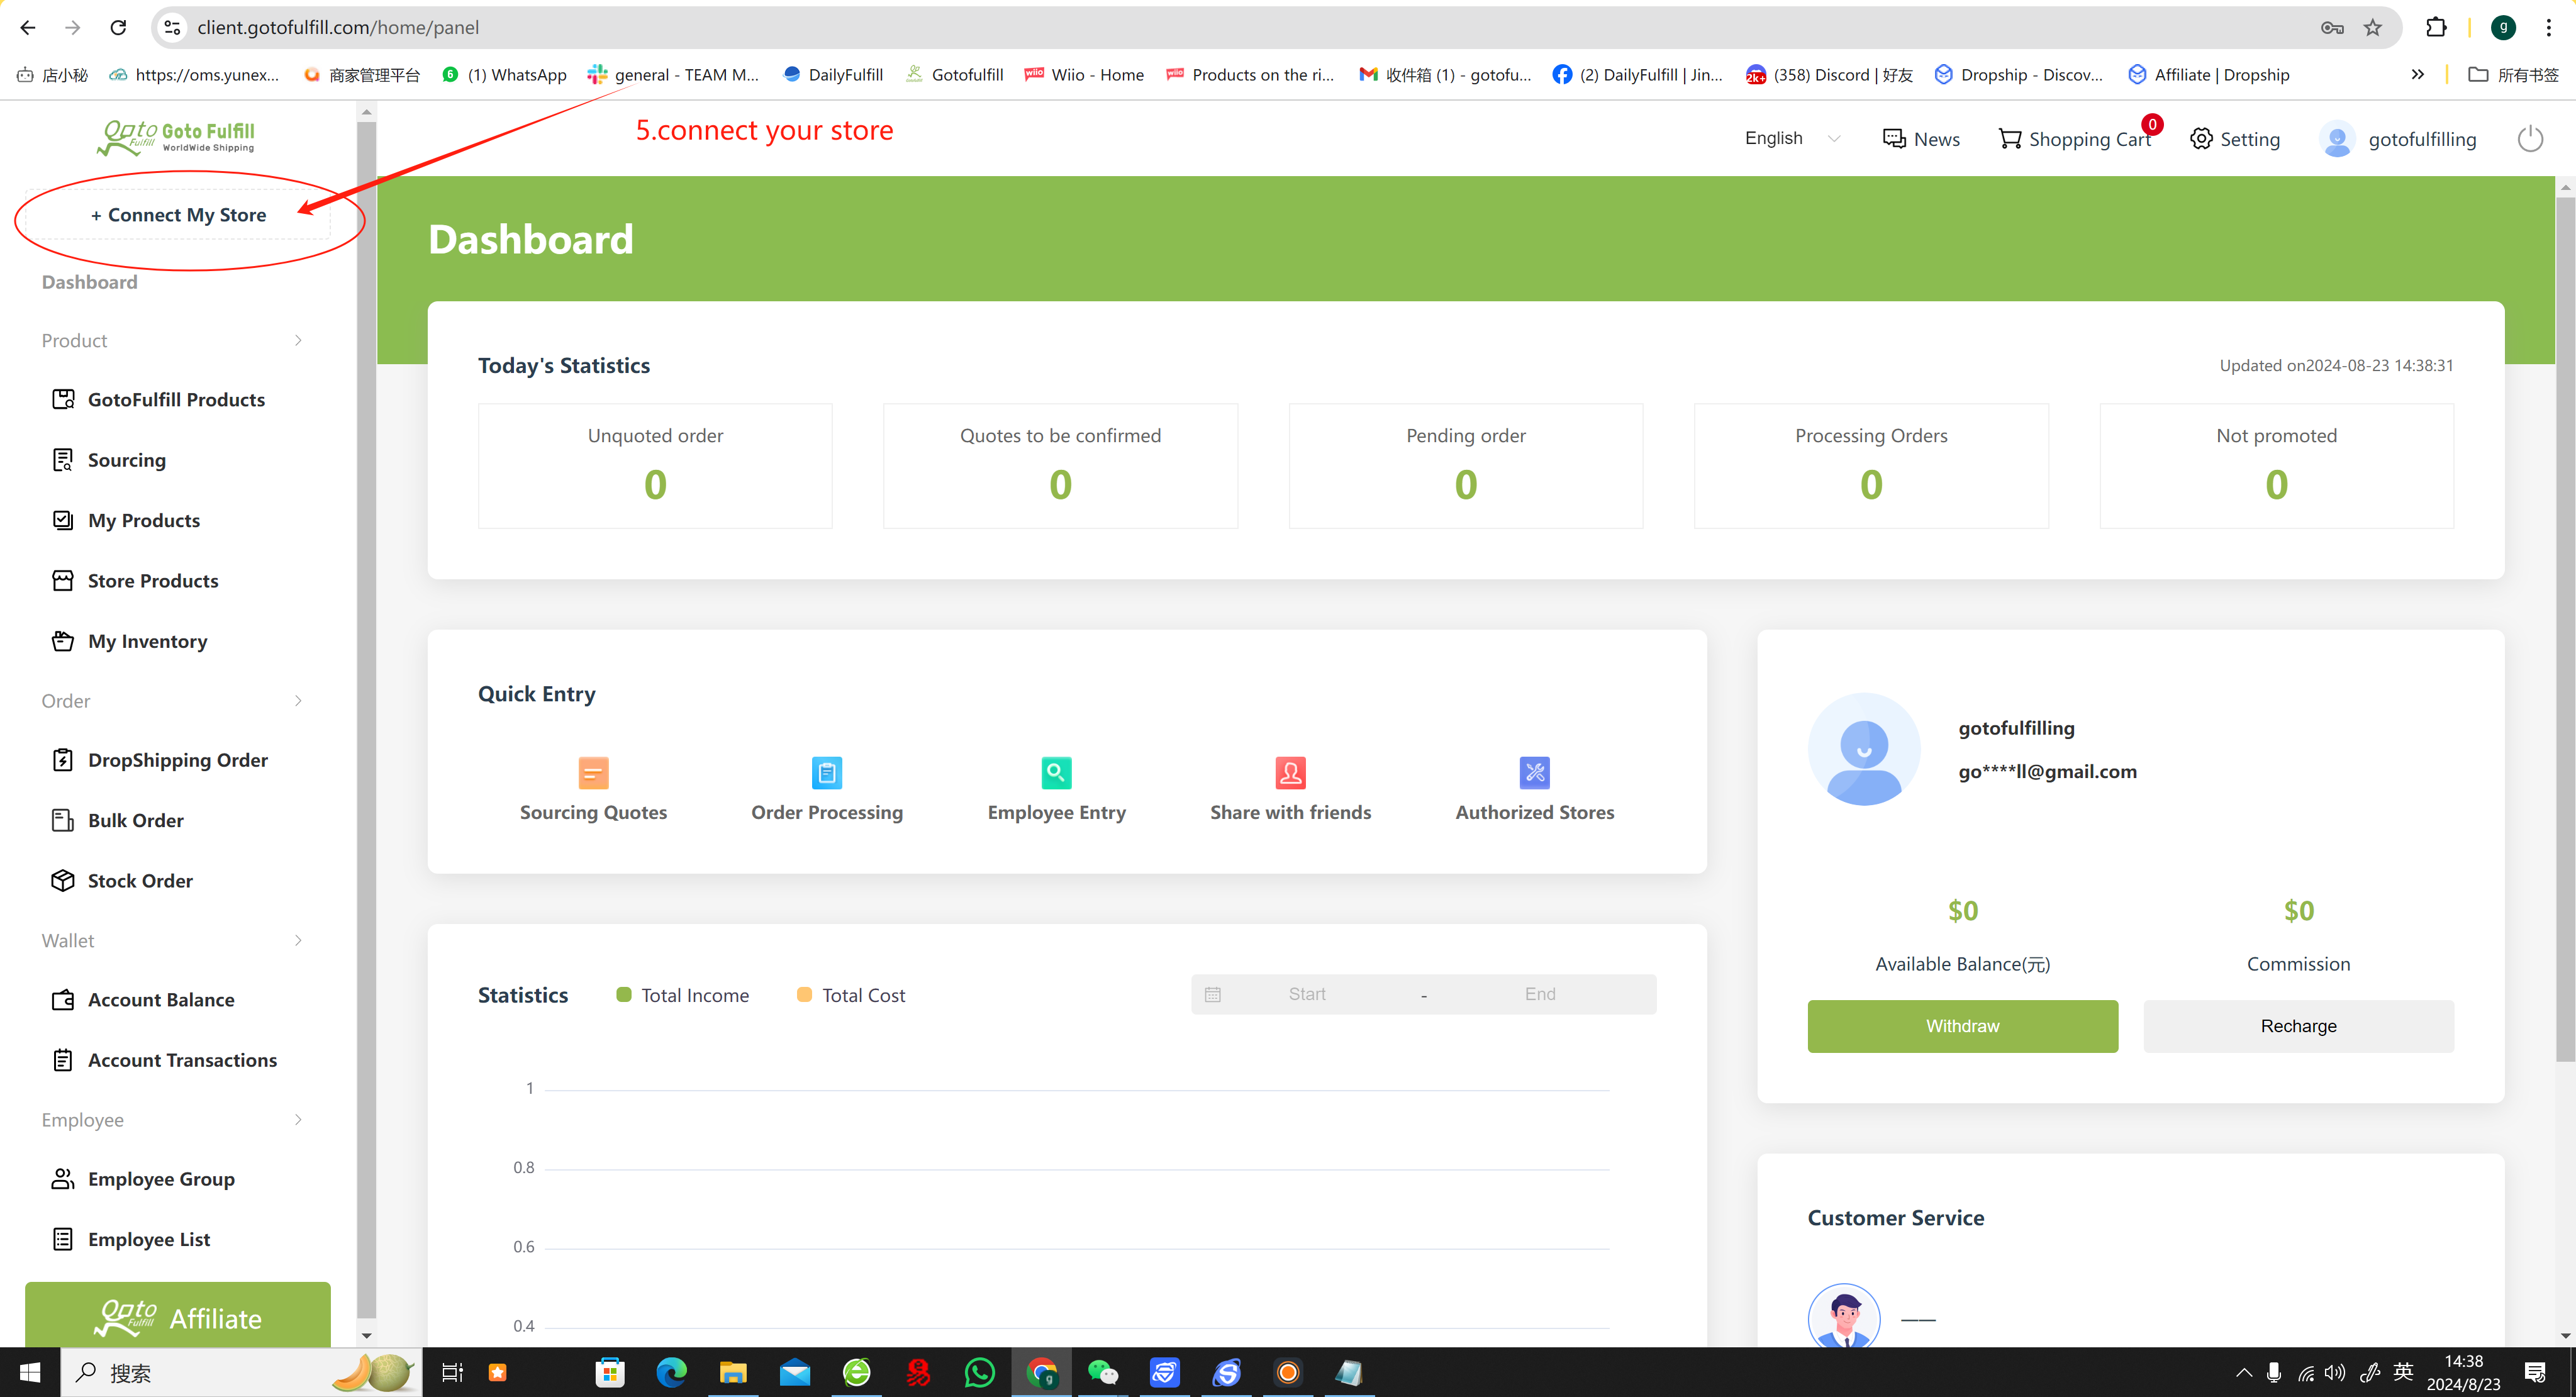Image resolution: width=2576 pixels, height=1397 pixels.
Task: Click Goto Fulfill logo
Action: click(177, 137)
